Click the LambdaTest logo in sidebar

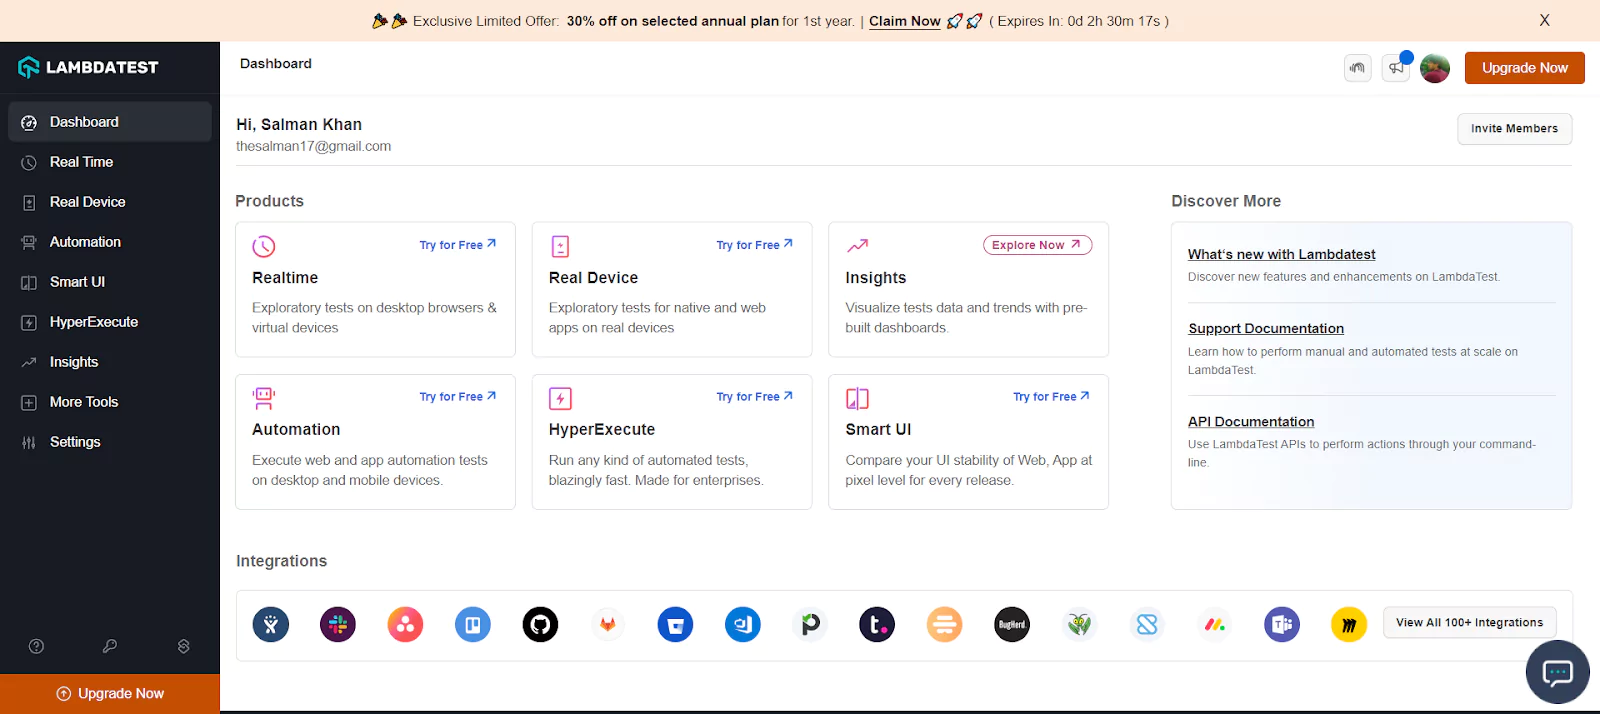(88, 67)
